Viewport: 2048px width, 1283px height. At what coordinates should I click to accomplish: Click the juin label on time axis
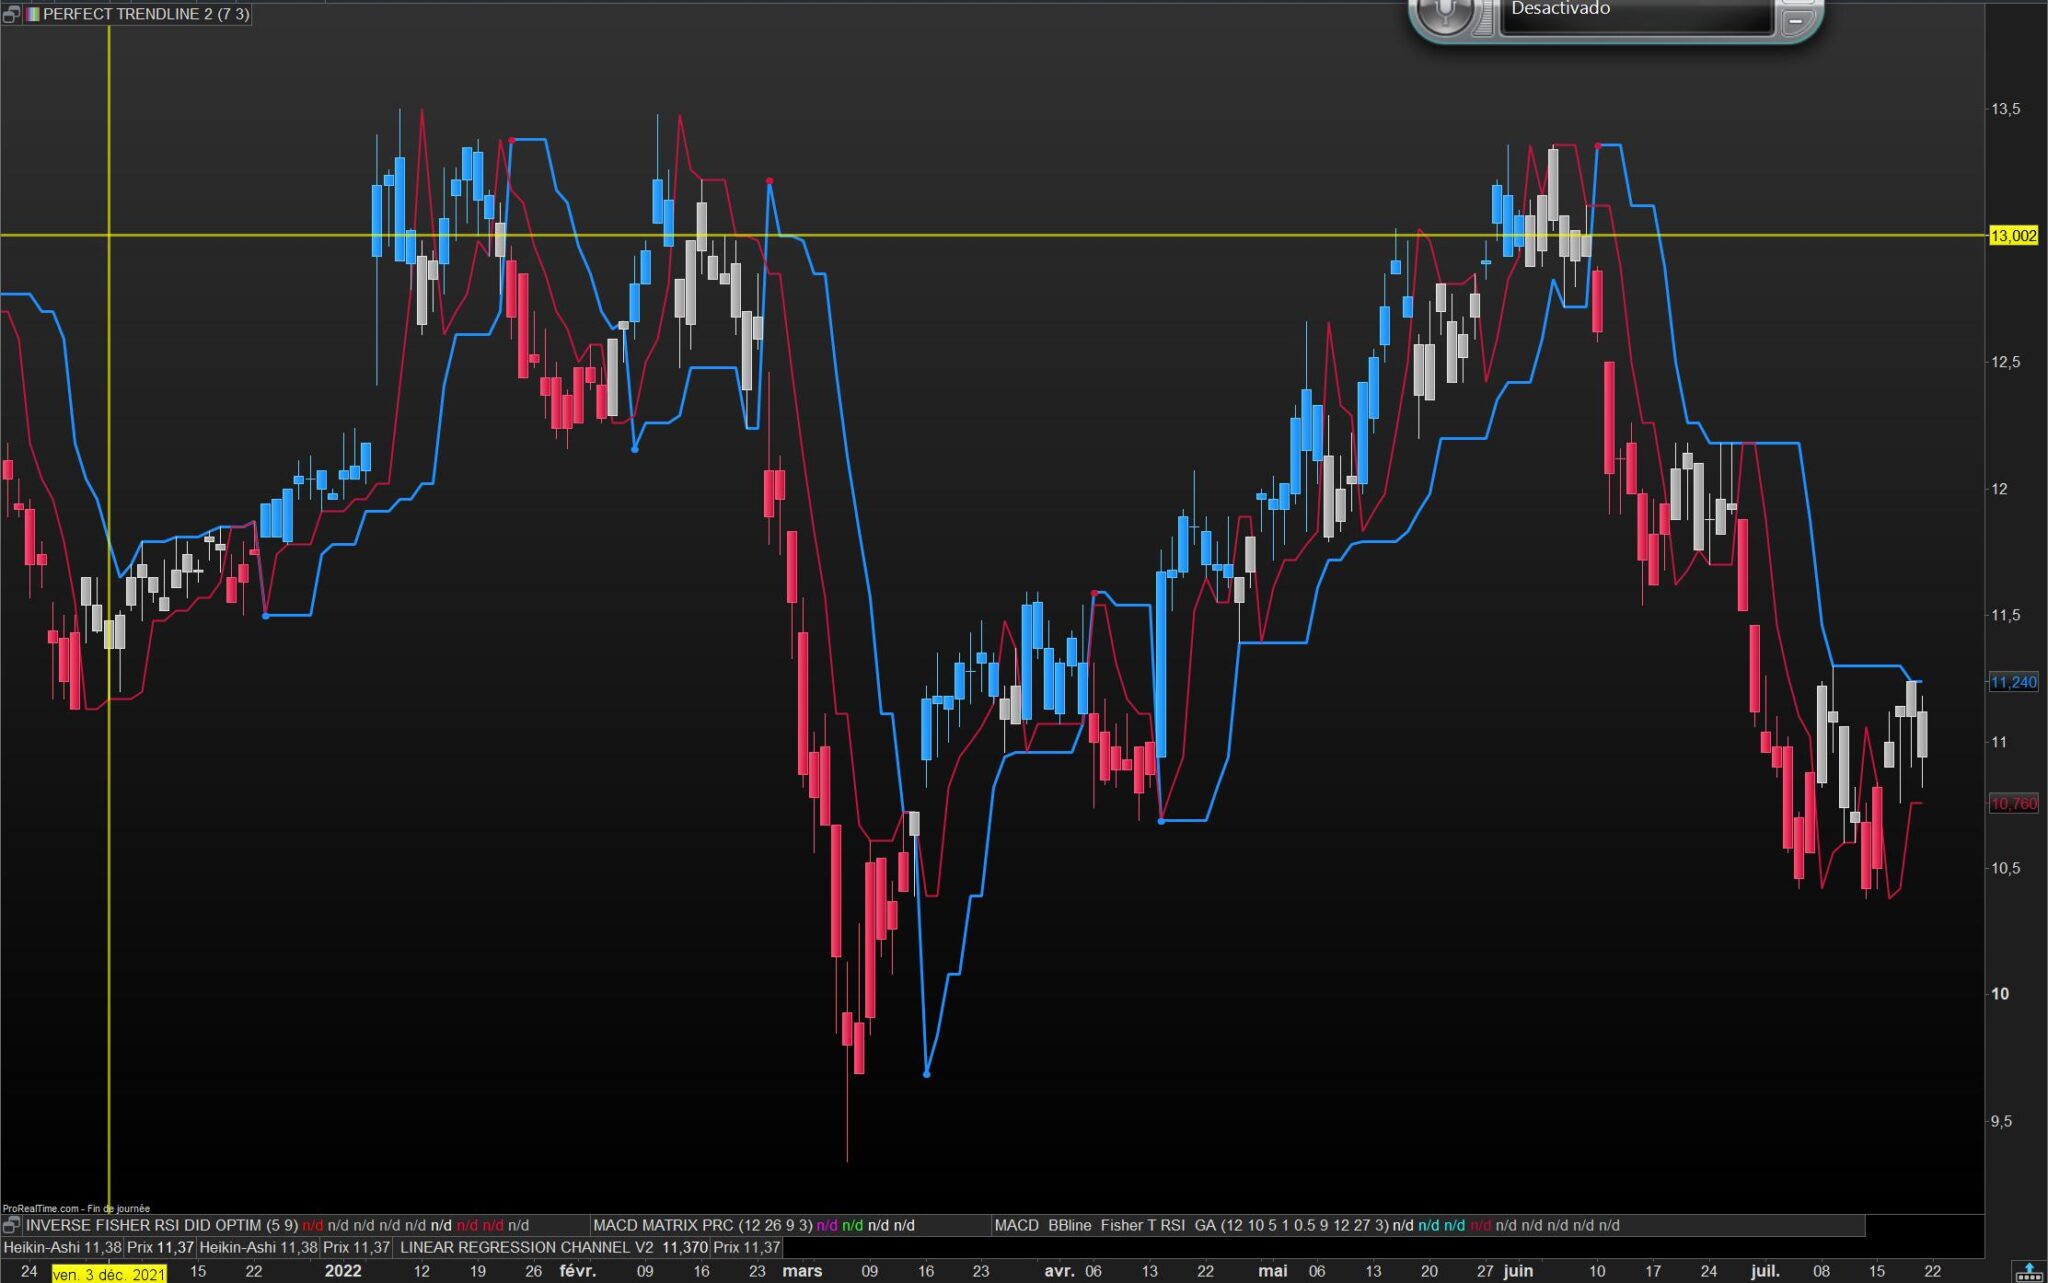(x=1518, y=1271)
